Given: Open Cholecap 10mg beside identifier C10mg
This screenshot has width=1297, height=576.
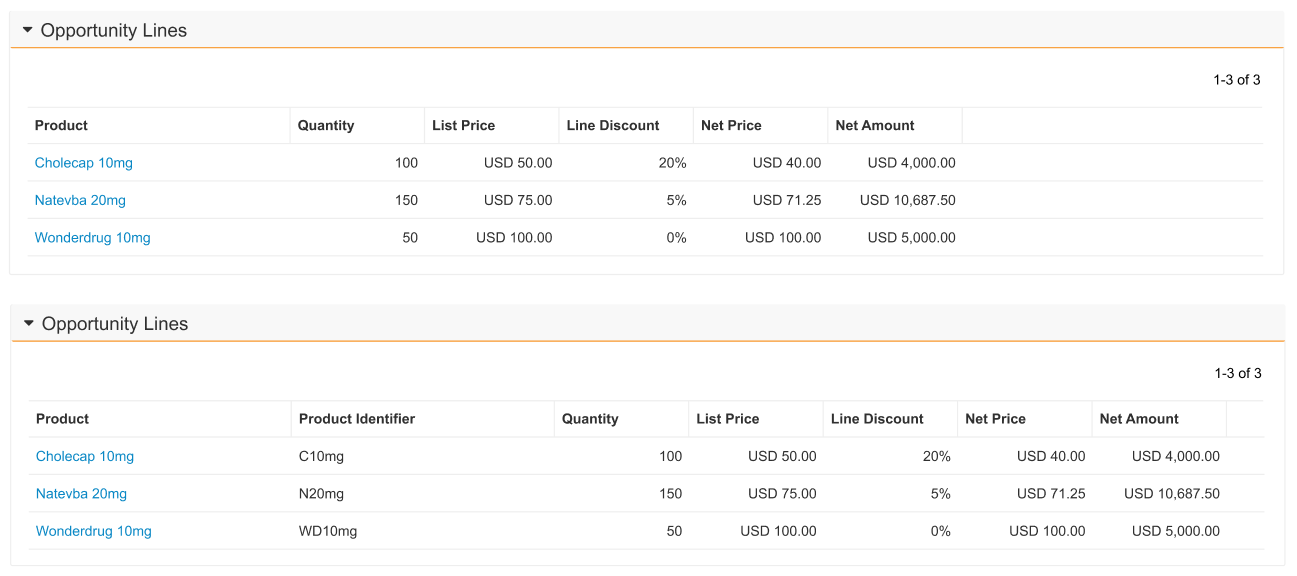Looking at the screenshot, I should pos(84,456).
